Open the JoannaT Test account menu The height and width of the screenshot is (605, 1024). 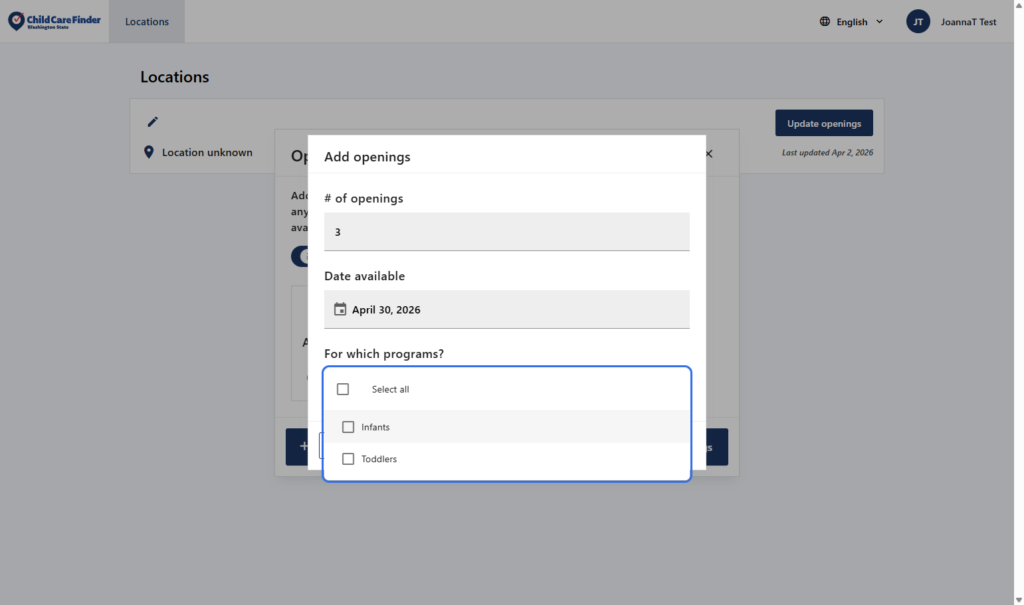[967, 22]
